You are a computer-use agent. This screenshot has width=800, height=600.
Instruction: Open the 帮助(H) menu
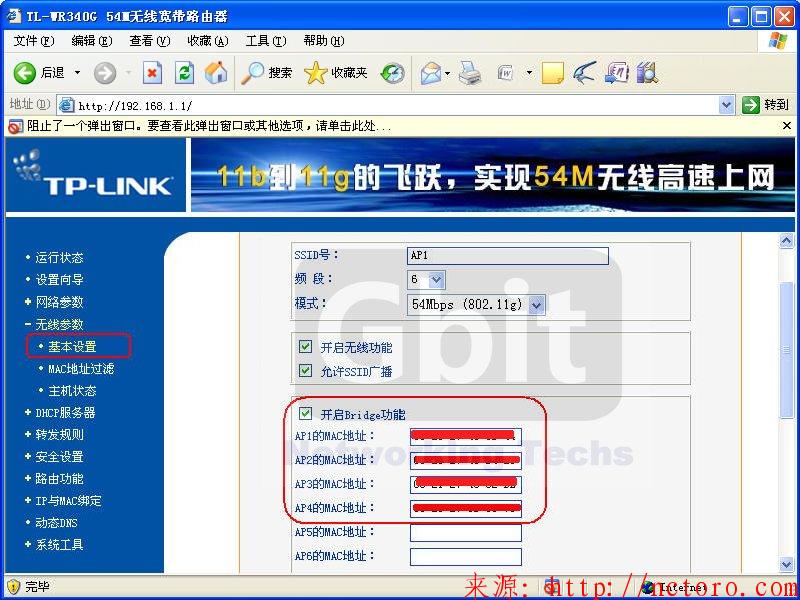tap(324, 41)
